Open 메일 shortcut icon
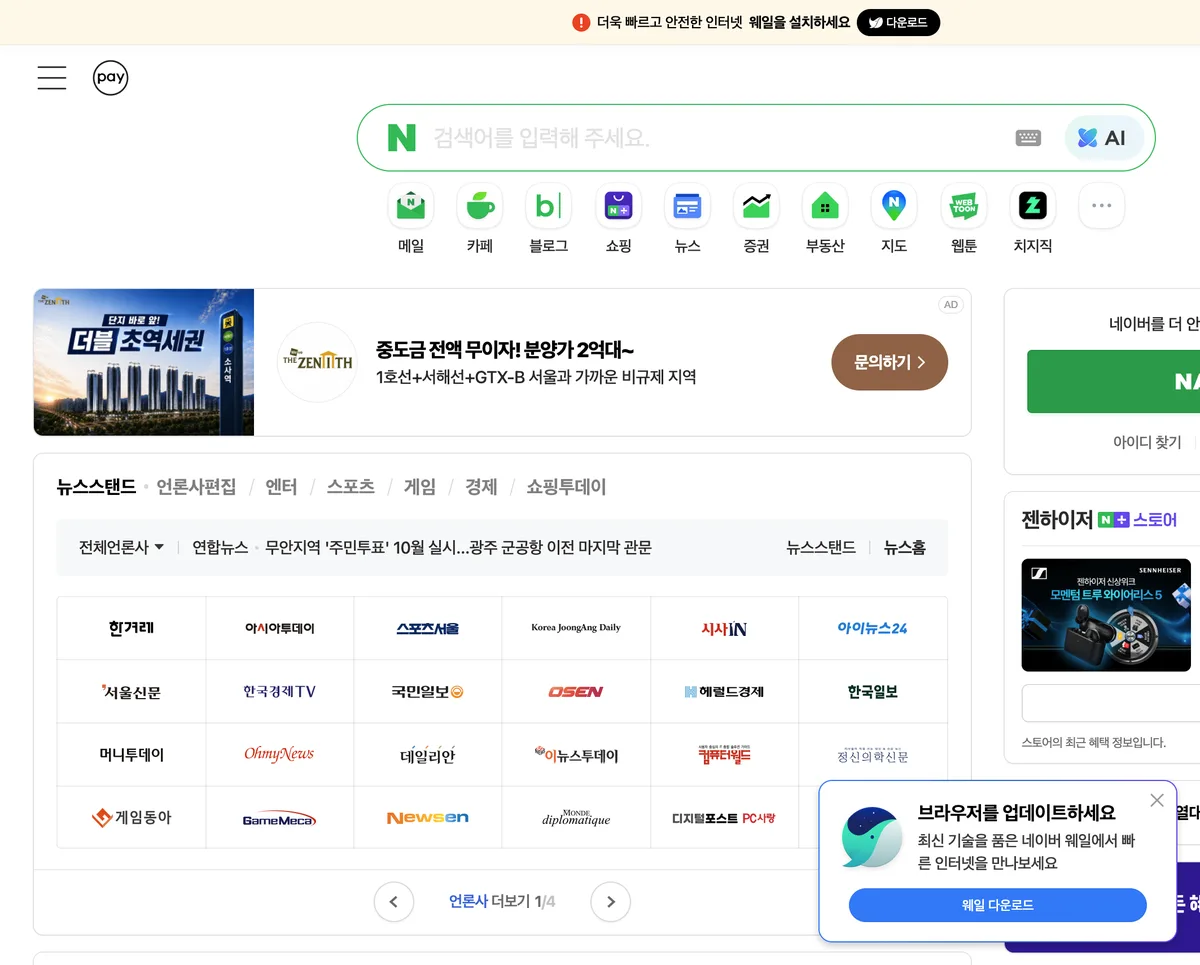1200x965 pixels. point(411,207)
